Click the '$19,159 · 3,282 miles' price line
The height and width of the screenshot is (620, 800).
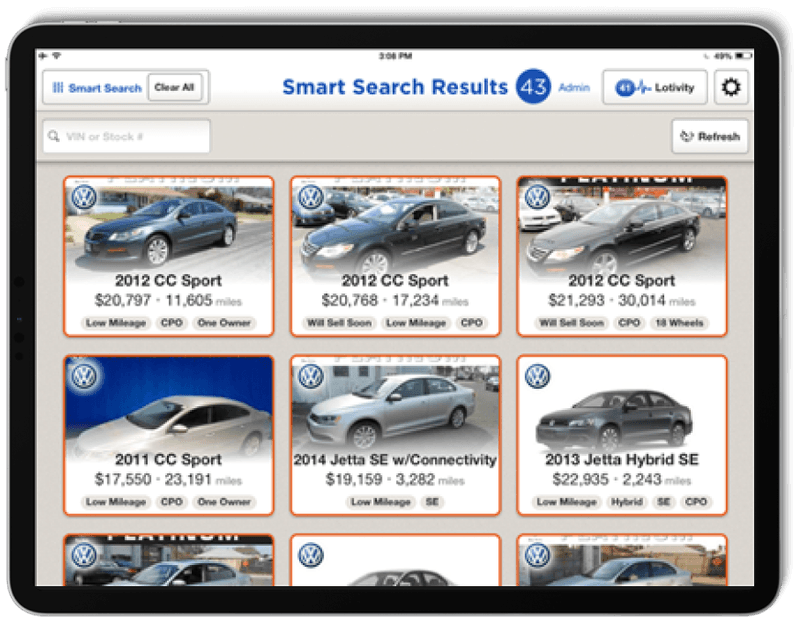tap(395, 480)
